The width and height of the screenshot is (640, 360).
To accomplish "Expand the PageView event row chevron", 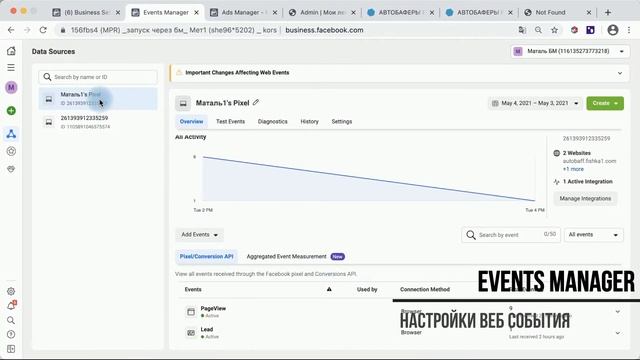I will pos(618,312).
